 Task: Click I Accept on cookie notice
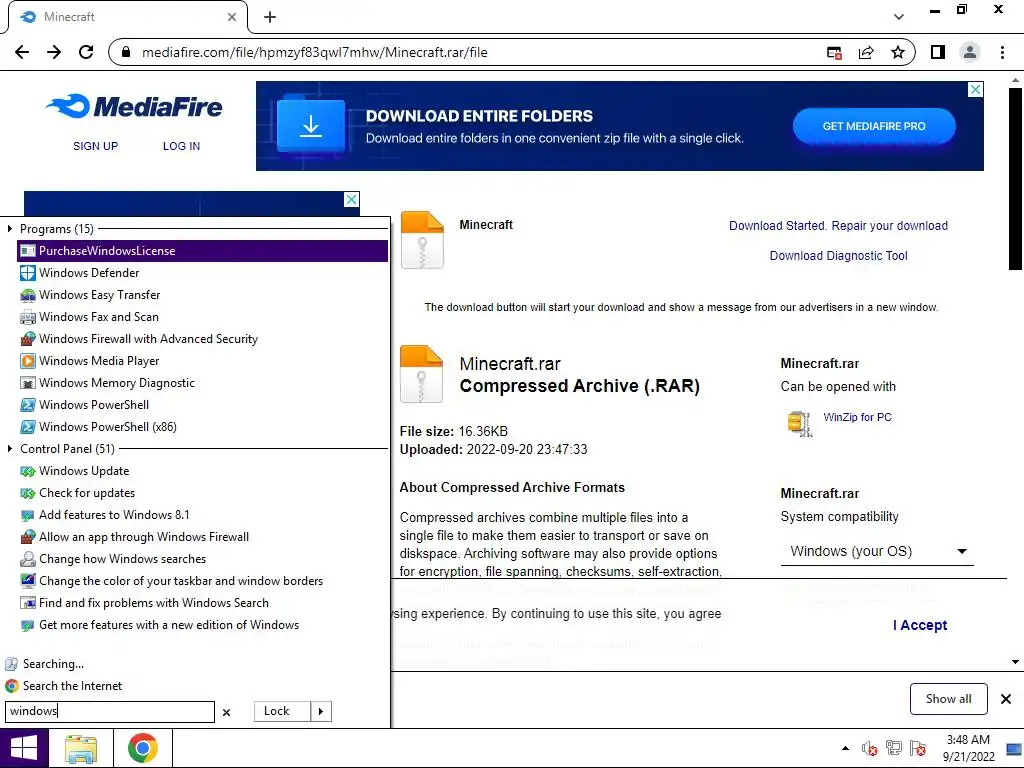click(x=920, y=625)
